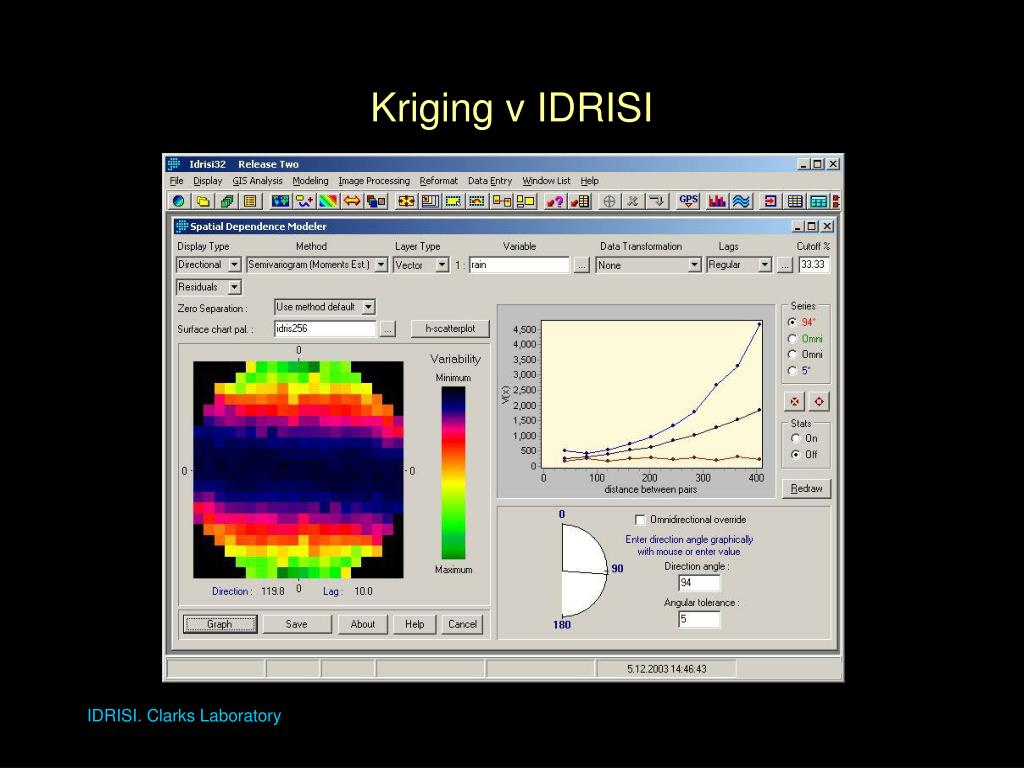Open the Image Processing menu

(374, 181)
